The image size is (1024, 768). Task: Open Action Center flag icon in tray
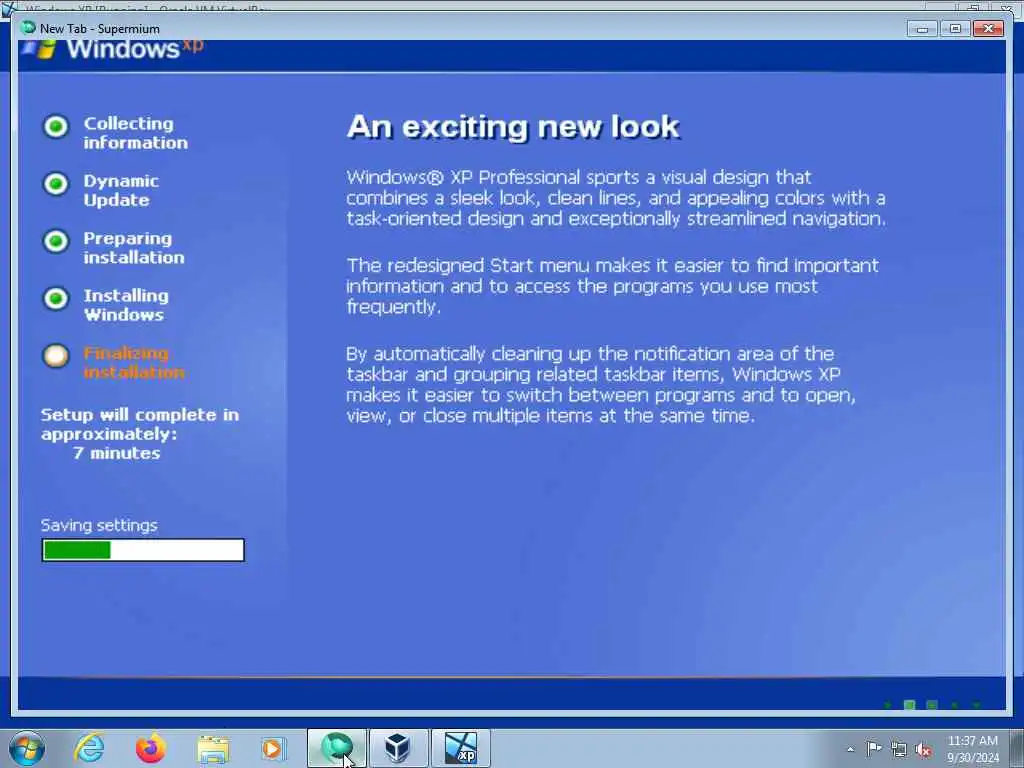click(x=874, y=749)
